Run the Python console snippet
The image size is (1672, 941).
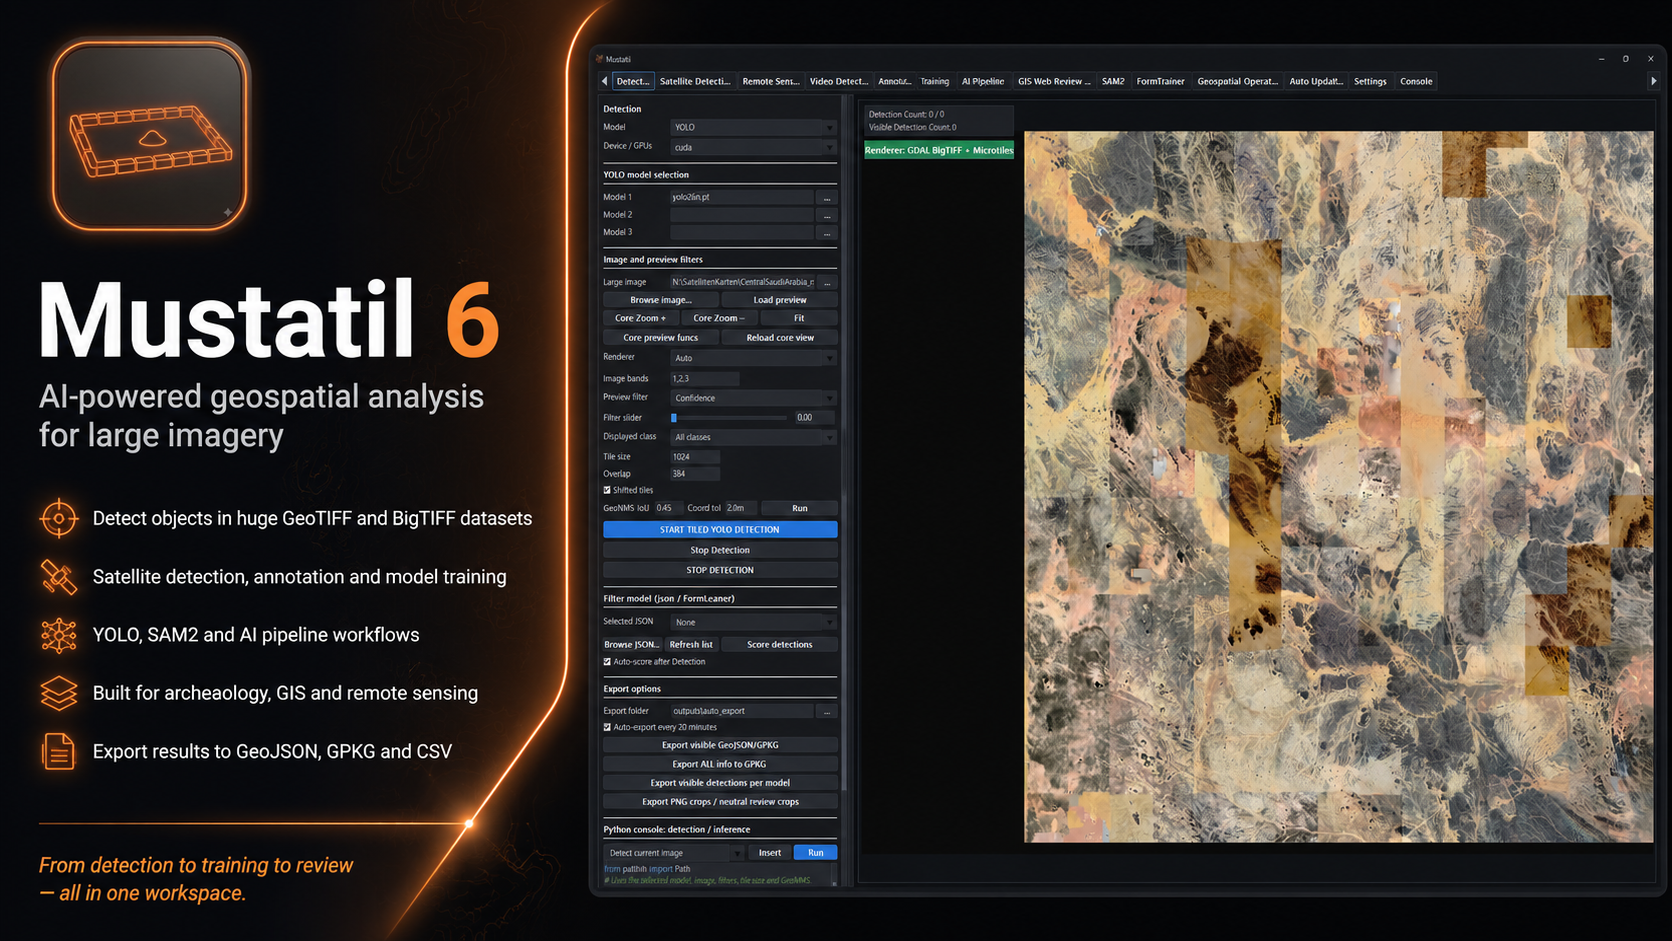pos(816,853)
